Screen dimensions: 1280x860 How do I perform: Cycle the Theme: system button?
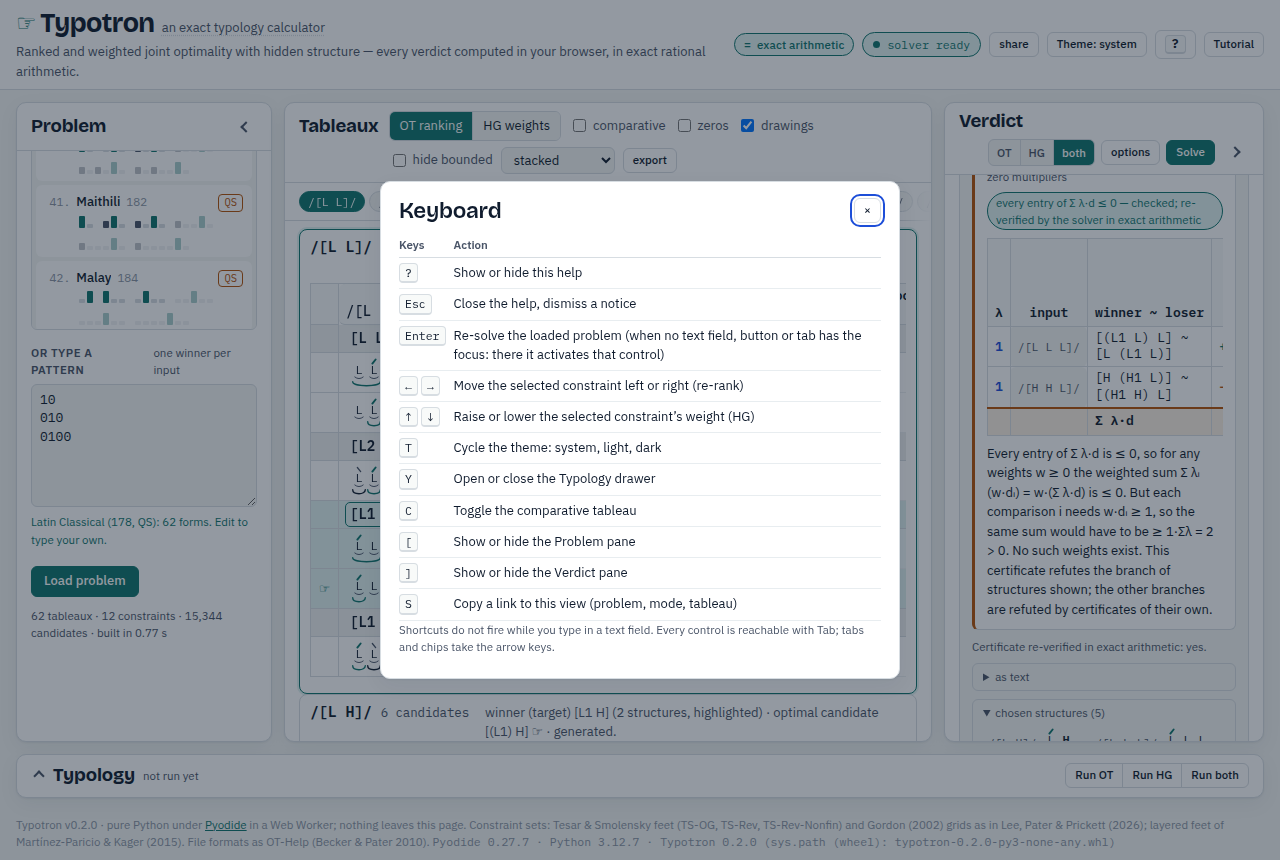coord(1097,44)
